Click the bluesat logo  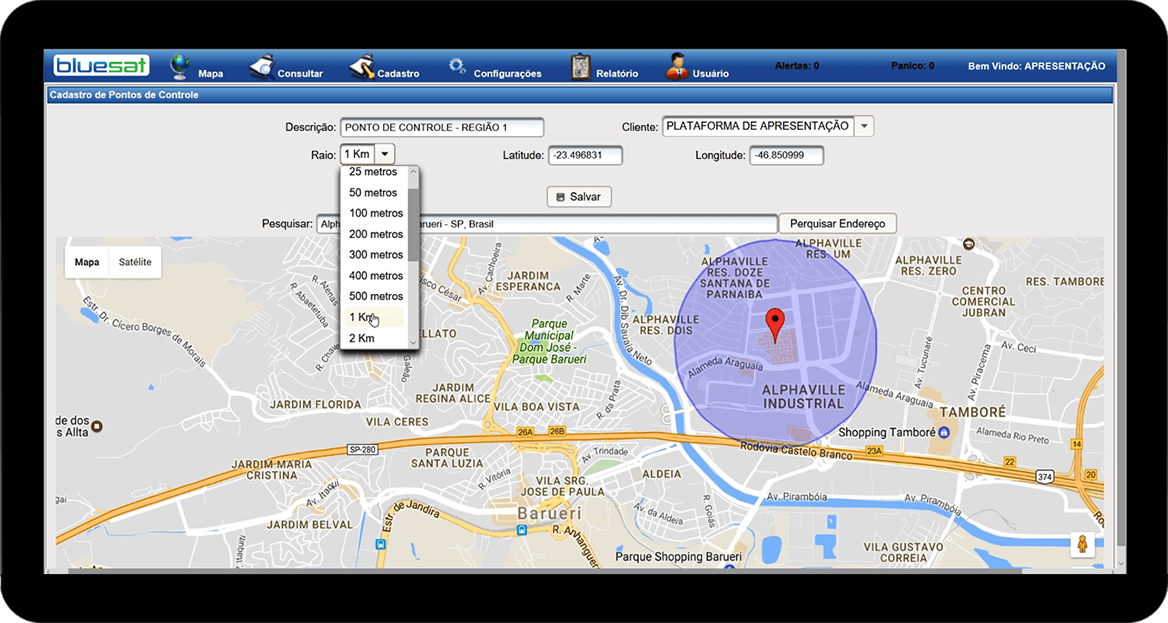pos(101,66)
